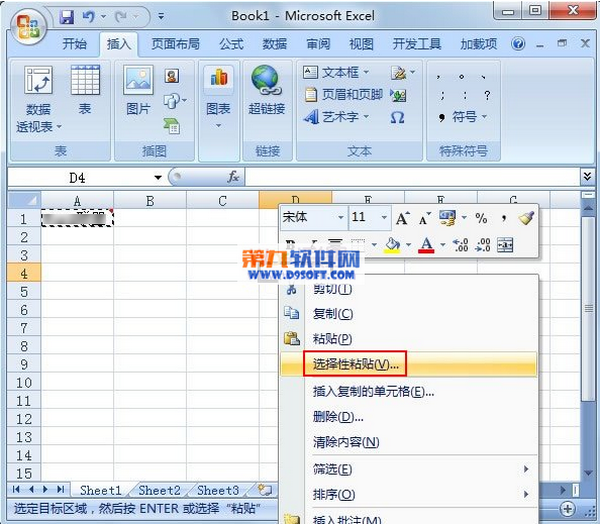Insert a Table (表) icon
This screenshot has width=600, height=524.
[x=85, y=90]
